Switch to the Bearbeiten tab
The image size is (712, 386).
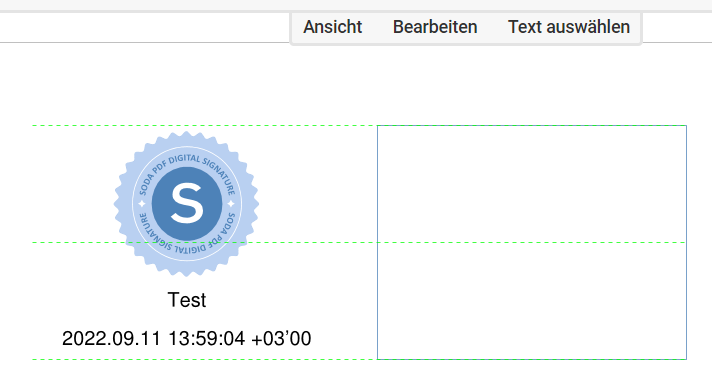pos(435,27)
